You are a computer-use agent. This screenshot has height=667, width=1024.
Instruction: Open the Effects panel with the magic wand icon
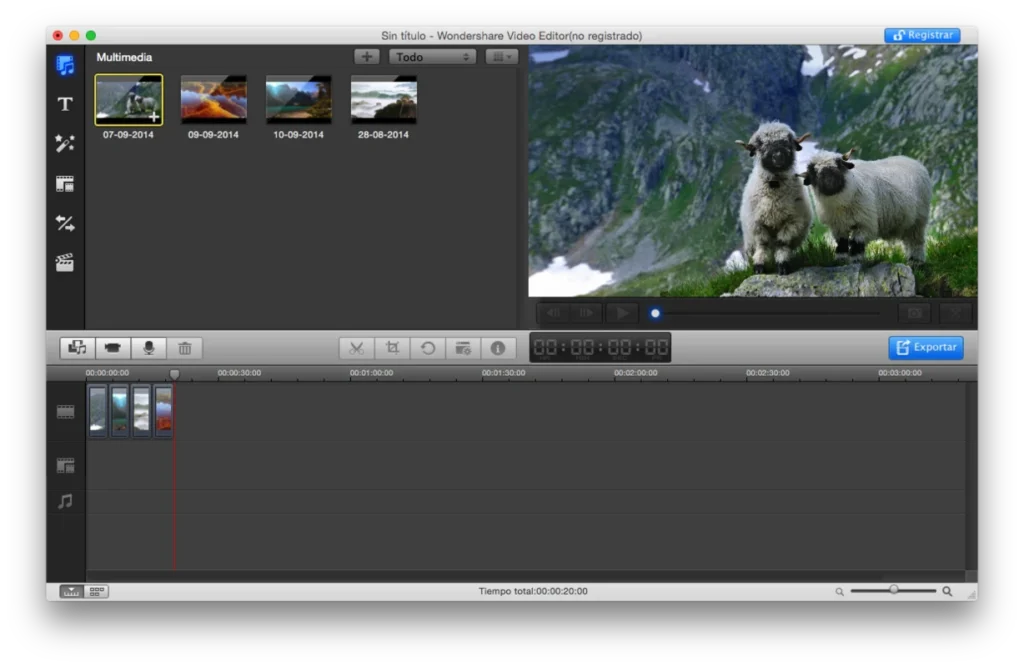[64, 144]
